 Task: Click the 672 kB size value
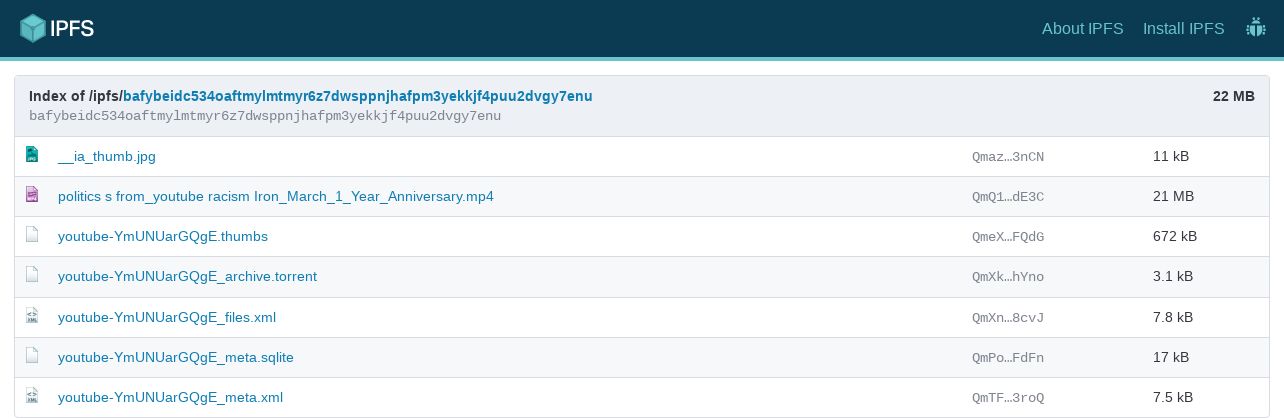(x=1175, y=236)
